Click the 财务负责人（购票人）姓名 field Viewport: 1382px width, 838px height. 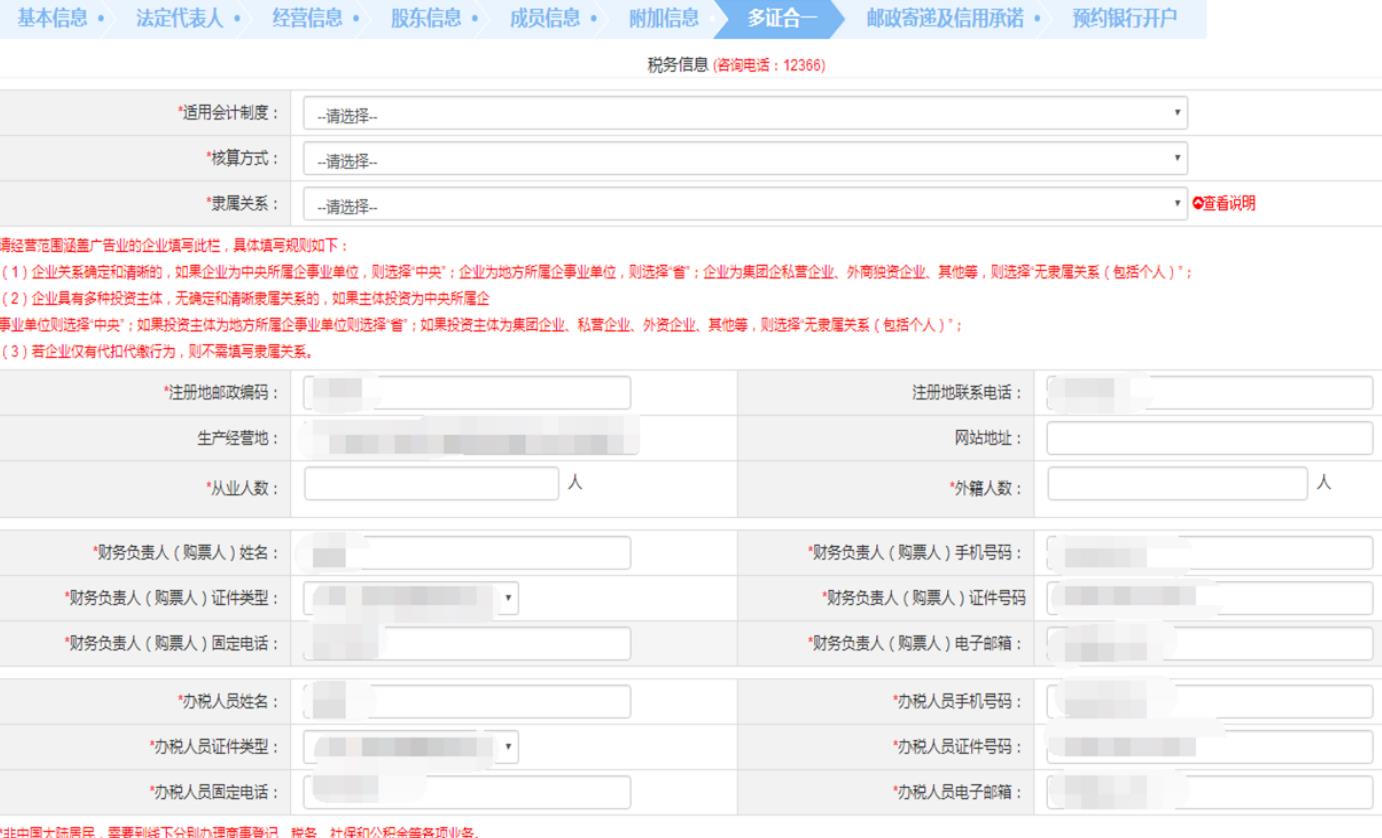click(467, 552)
